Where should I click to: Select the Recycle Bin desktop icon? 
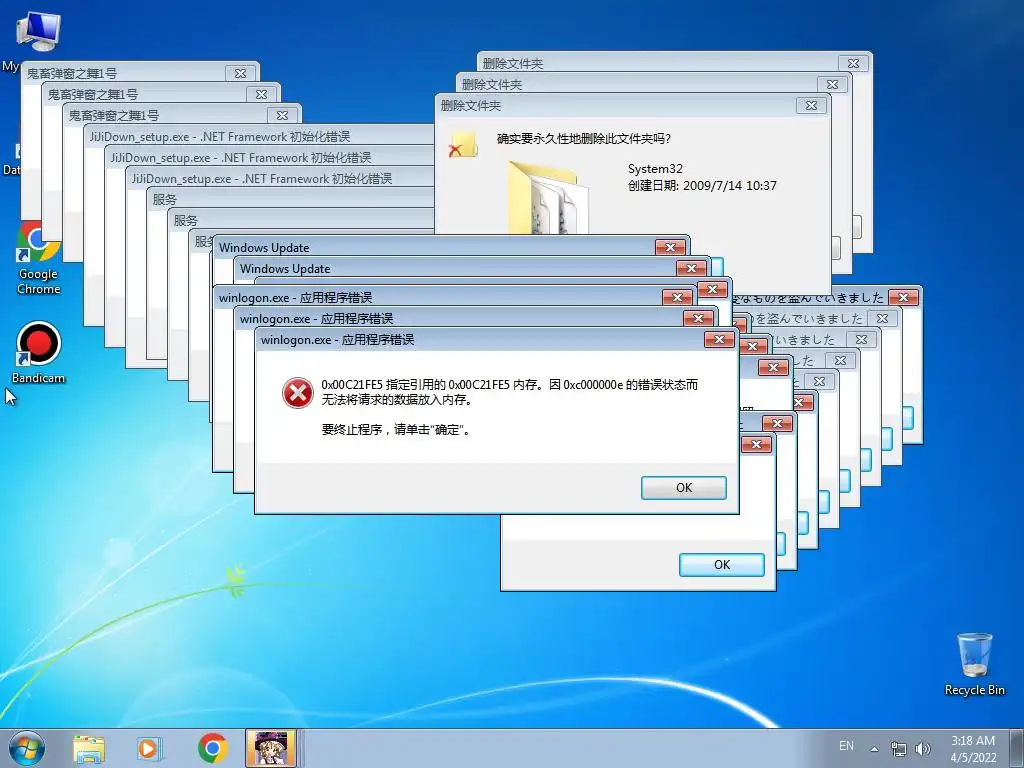click(x=974, y=664)
